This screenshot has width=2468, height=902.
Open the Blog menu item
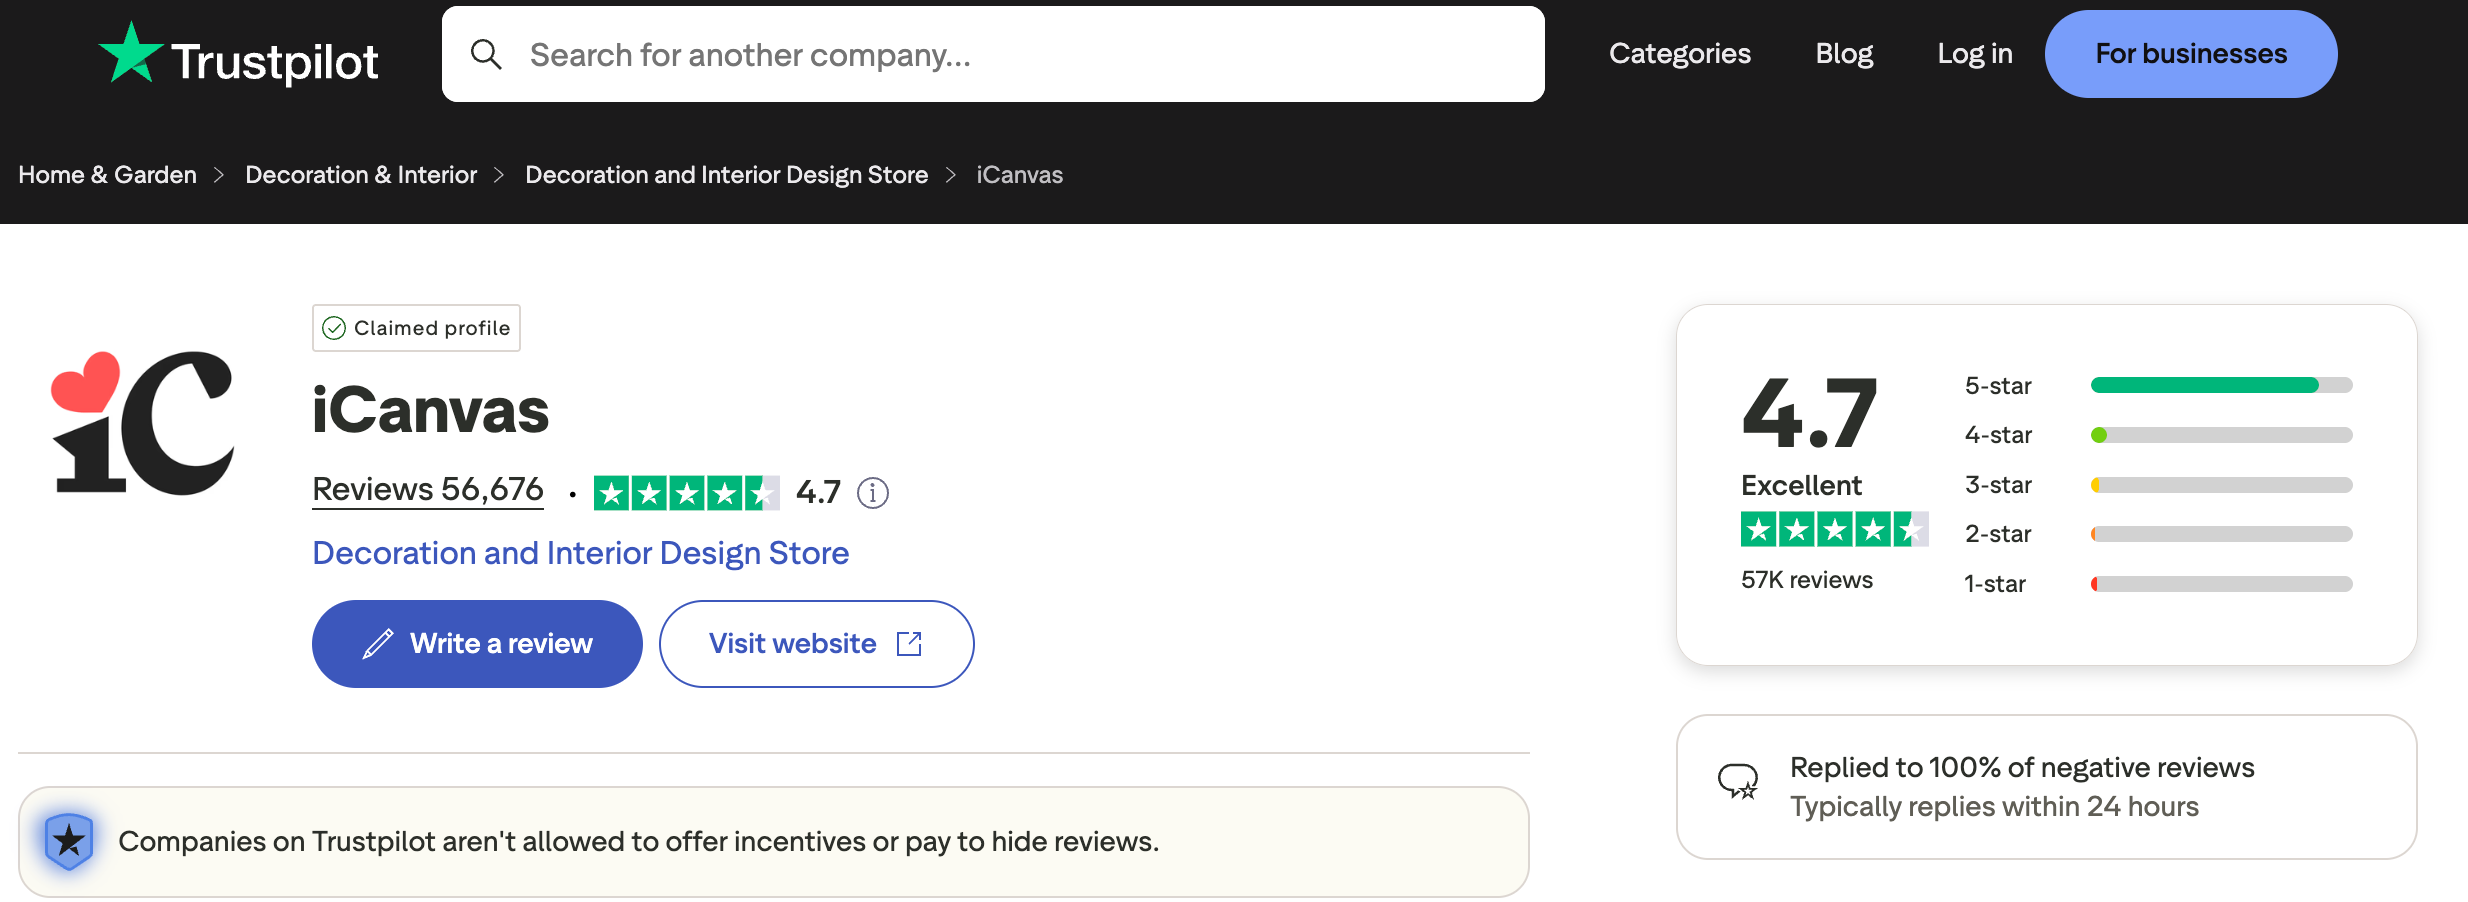[x=1844, y=54]
